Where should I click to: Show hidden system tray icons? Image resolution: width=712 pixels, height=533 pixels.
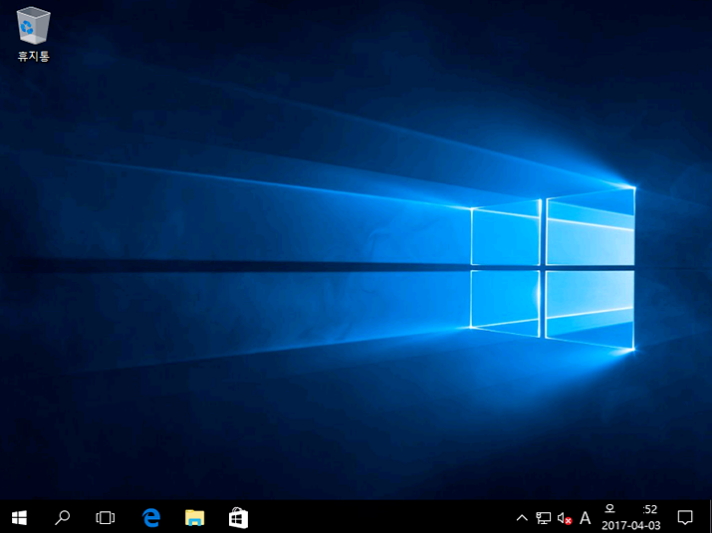(522, 518)
